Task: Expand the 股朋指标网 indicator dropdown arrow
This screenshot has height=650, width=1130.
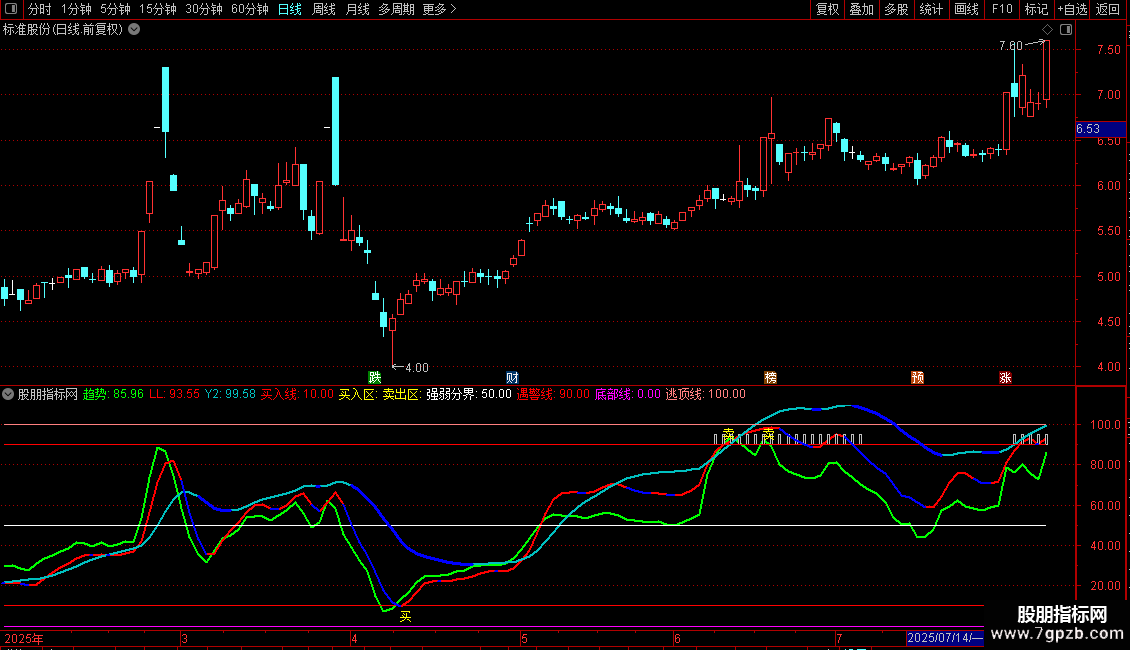Action: coord(8,394)
